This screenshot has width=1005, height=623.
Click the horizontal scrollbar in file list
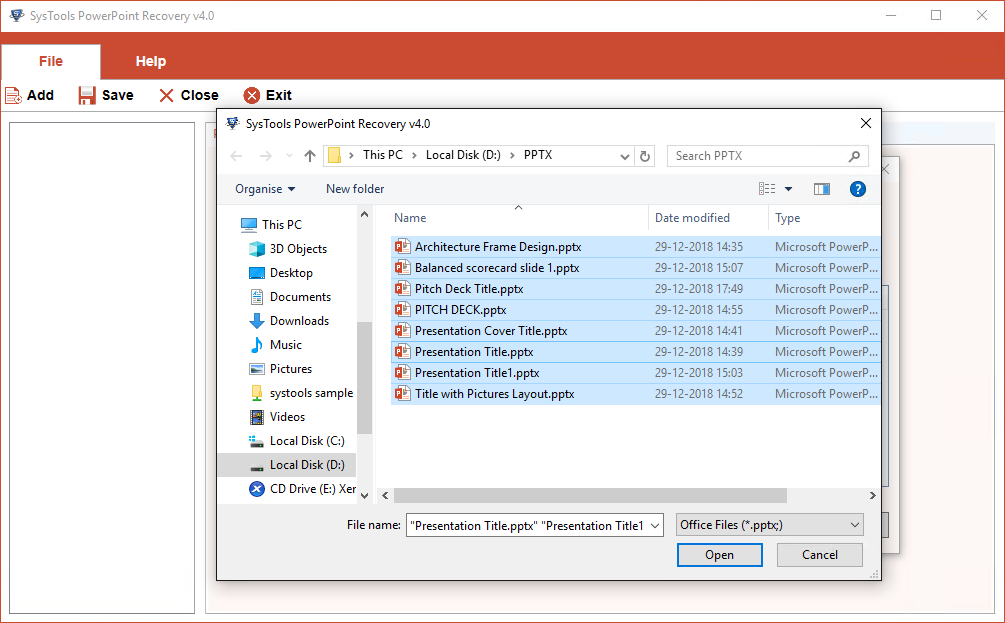(590, 495)
